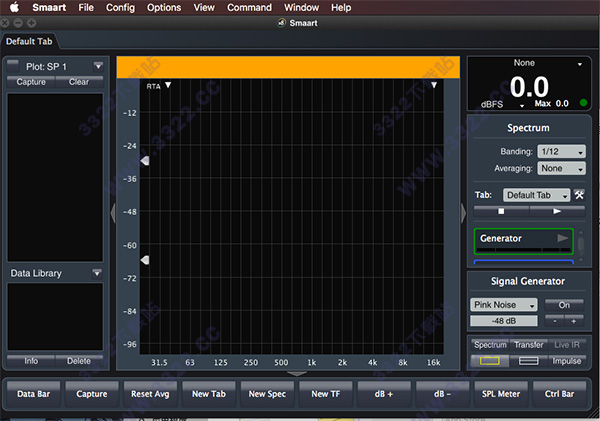Viewport: 600px width, 421px height.
Task: Open the Config menu
Action: pos(120,7)
